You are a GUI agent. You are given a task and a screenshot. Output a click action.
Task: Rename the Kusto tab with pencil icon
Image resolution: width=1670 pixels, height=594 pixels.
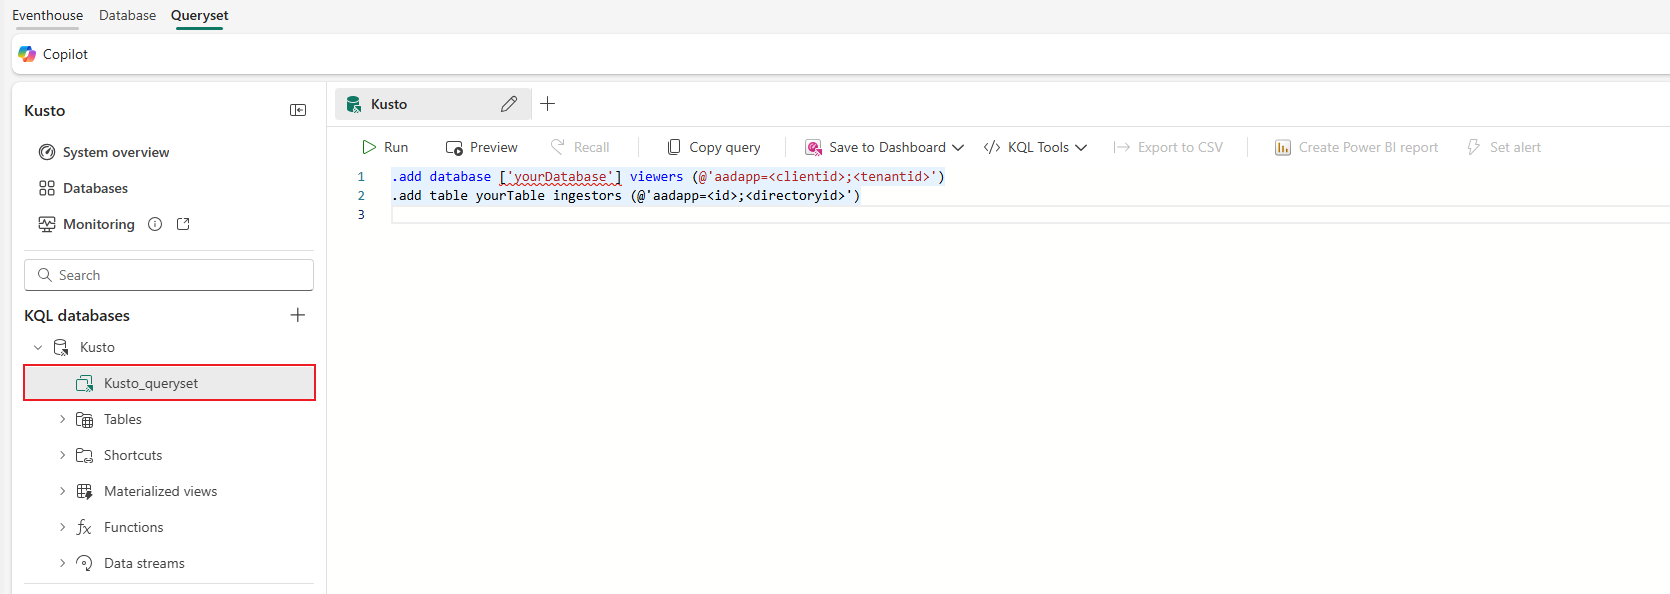pos(509,104)
